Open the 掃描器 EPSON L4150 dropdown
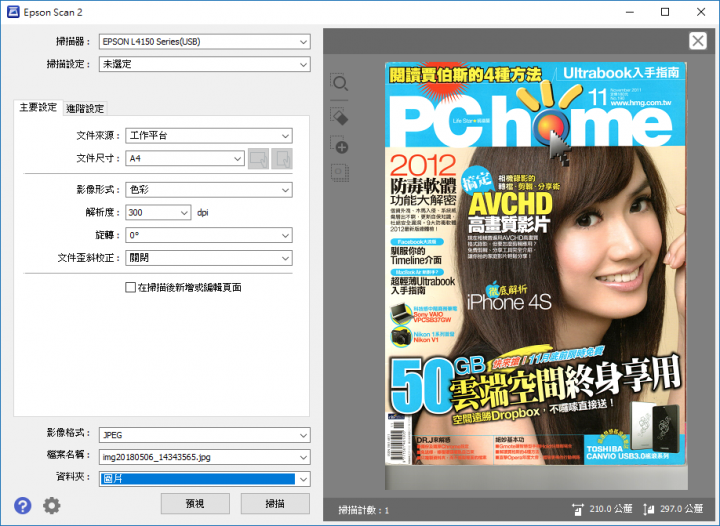This screenshot has width=720, height=526. [204, 42]
